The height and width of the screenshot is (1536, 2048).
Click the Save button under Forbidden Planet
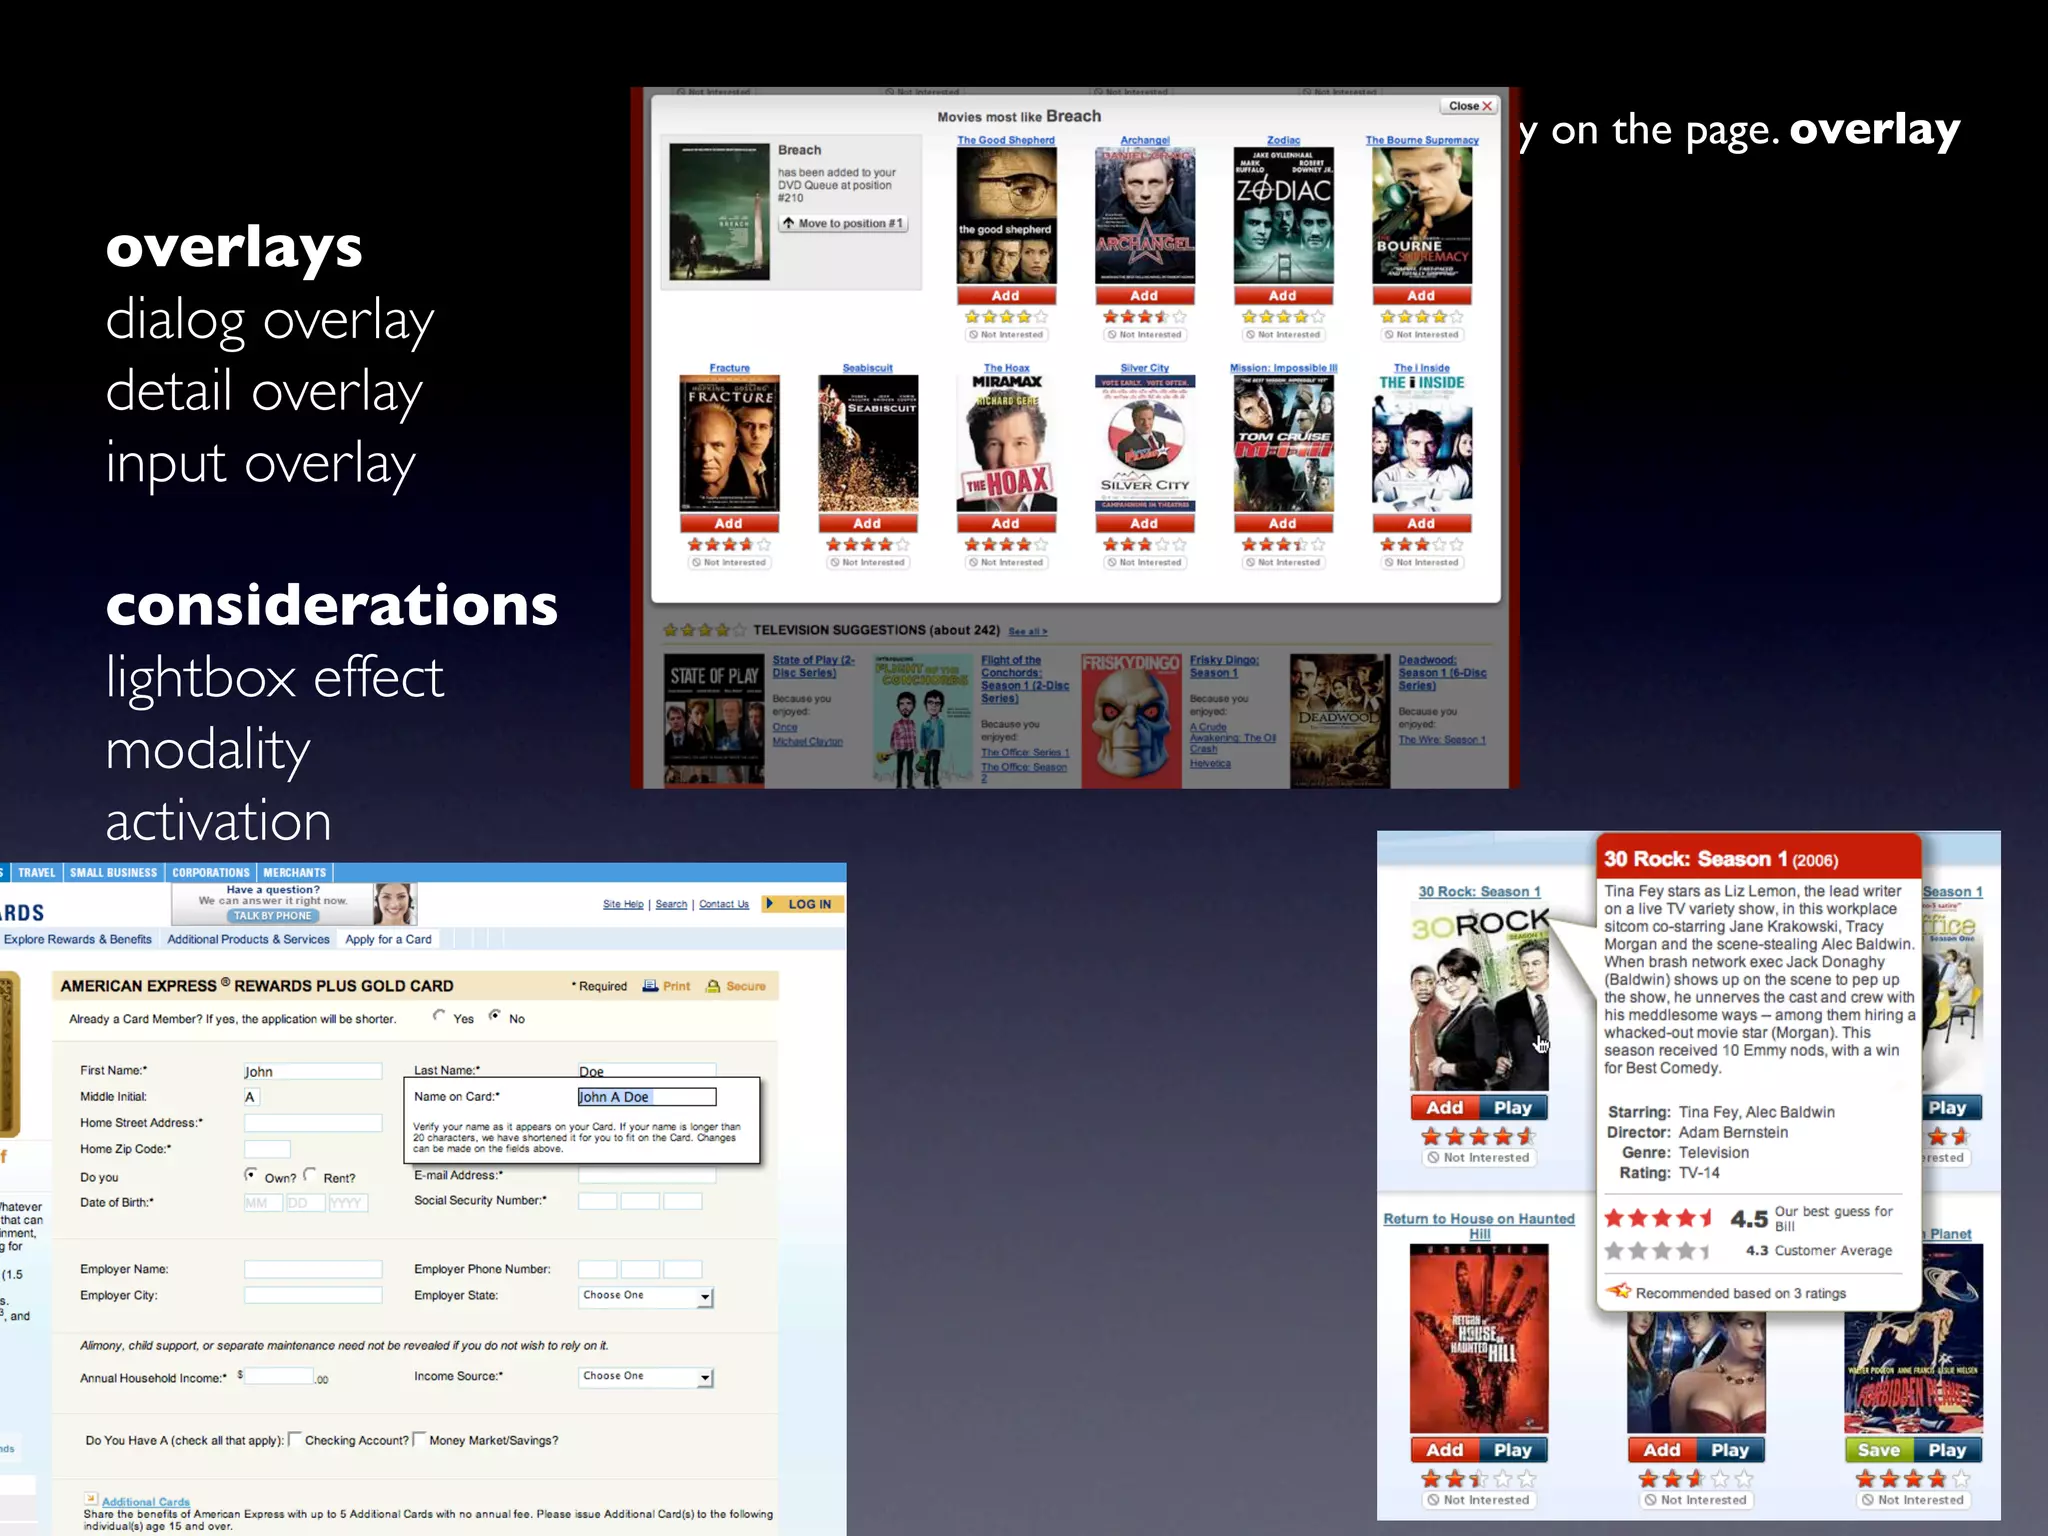[x=1879, y=1450]
